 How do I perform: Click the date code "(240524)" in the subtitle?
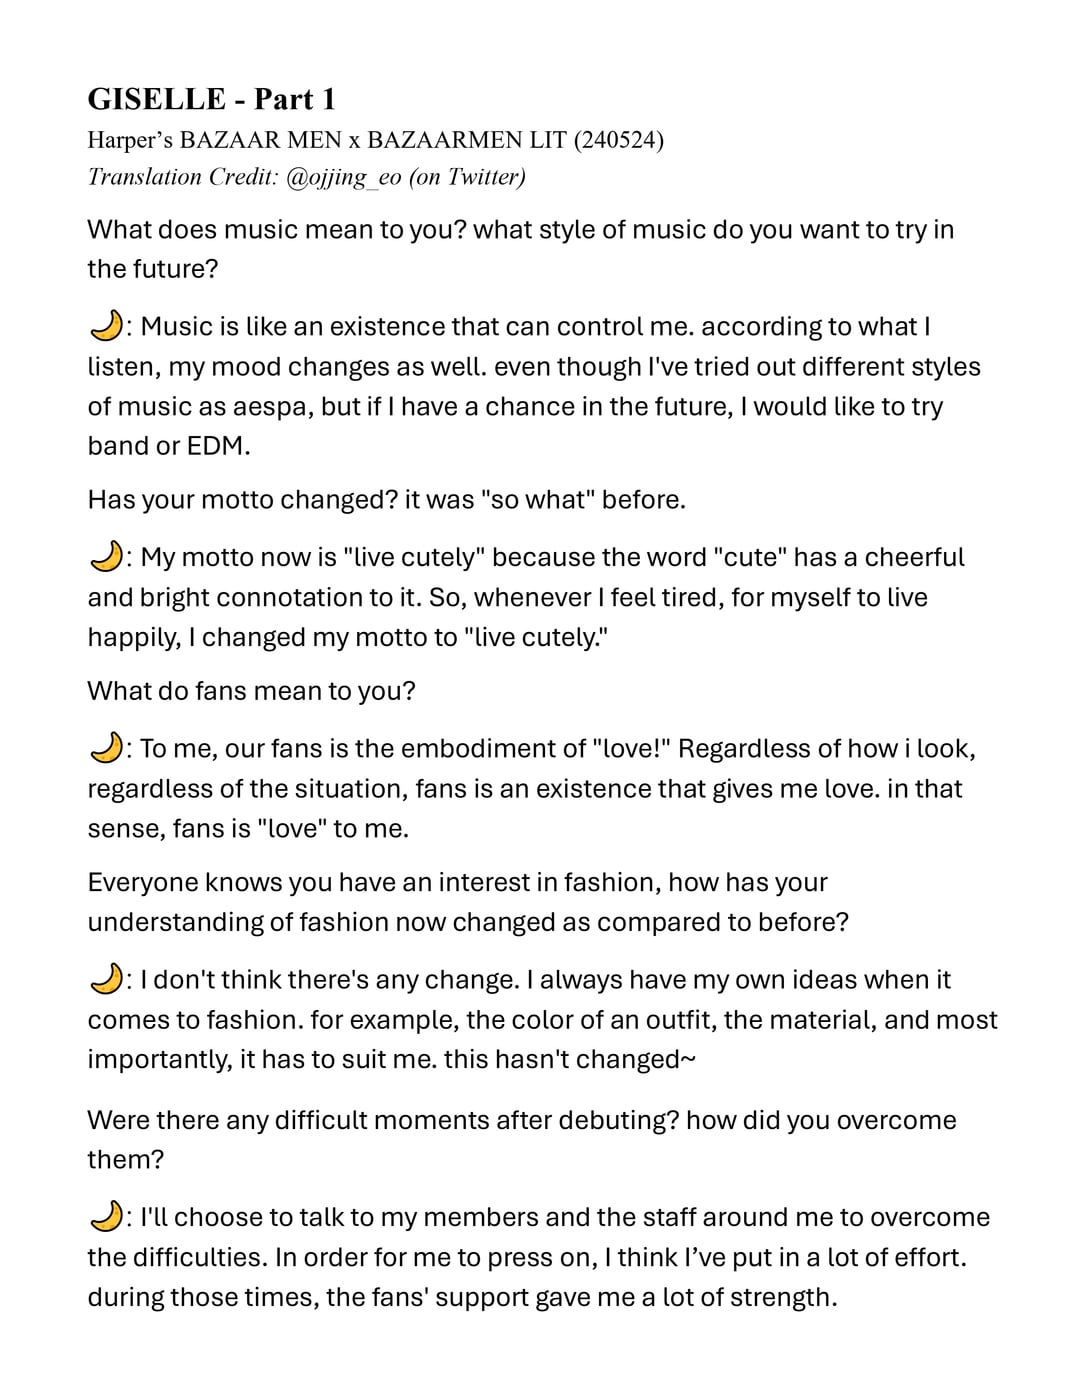coord(618,139)
